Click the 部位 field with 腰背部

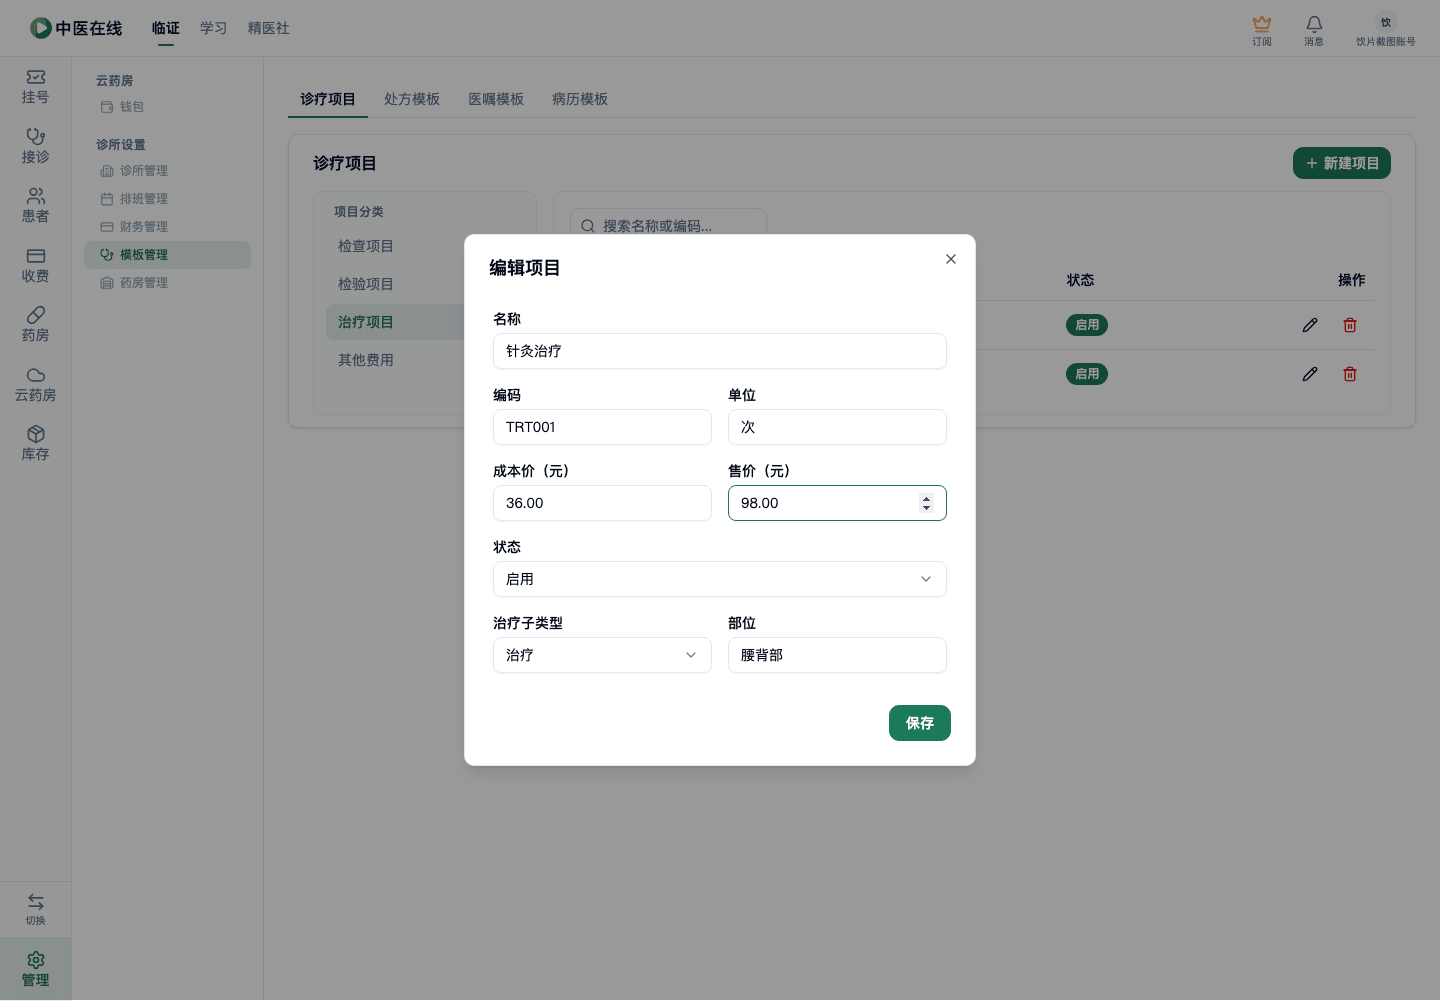(x=837, y=655)
